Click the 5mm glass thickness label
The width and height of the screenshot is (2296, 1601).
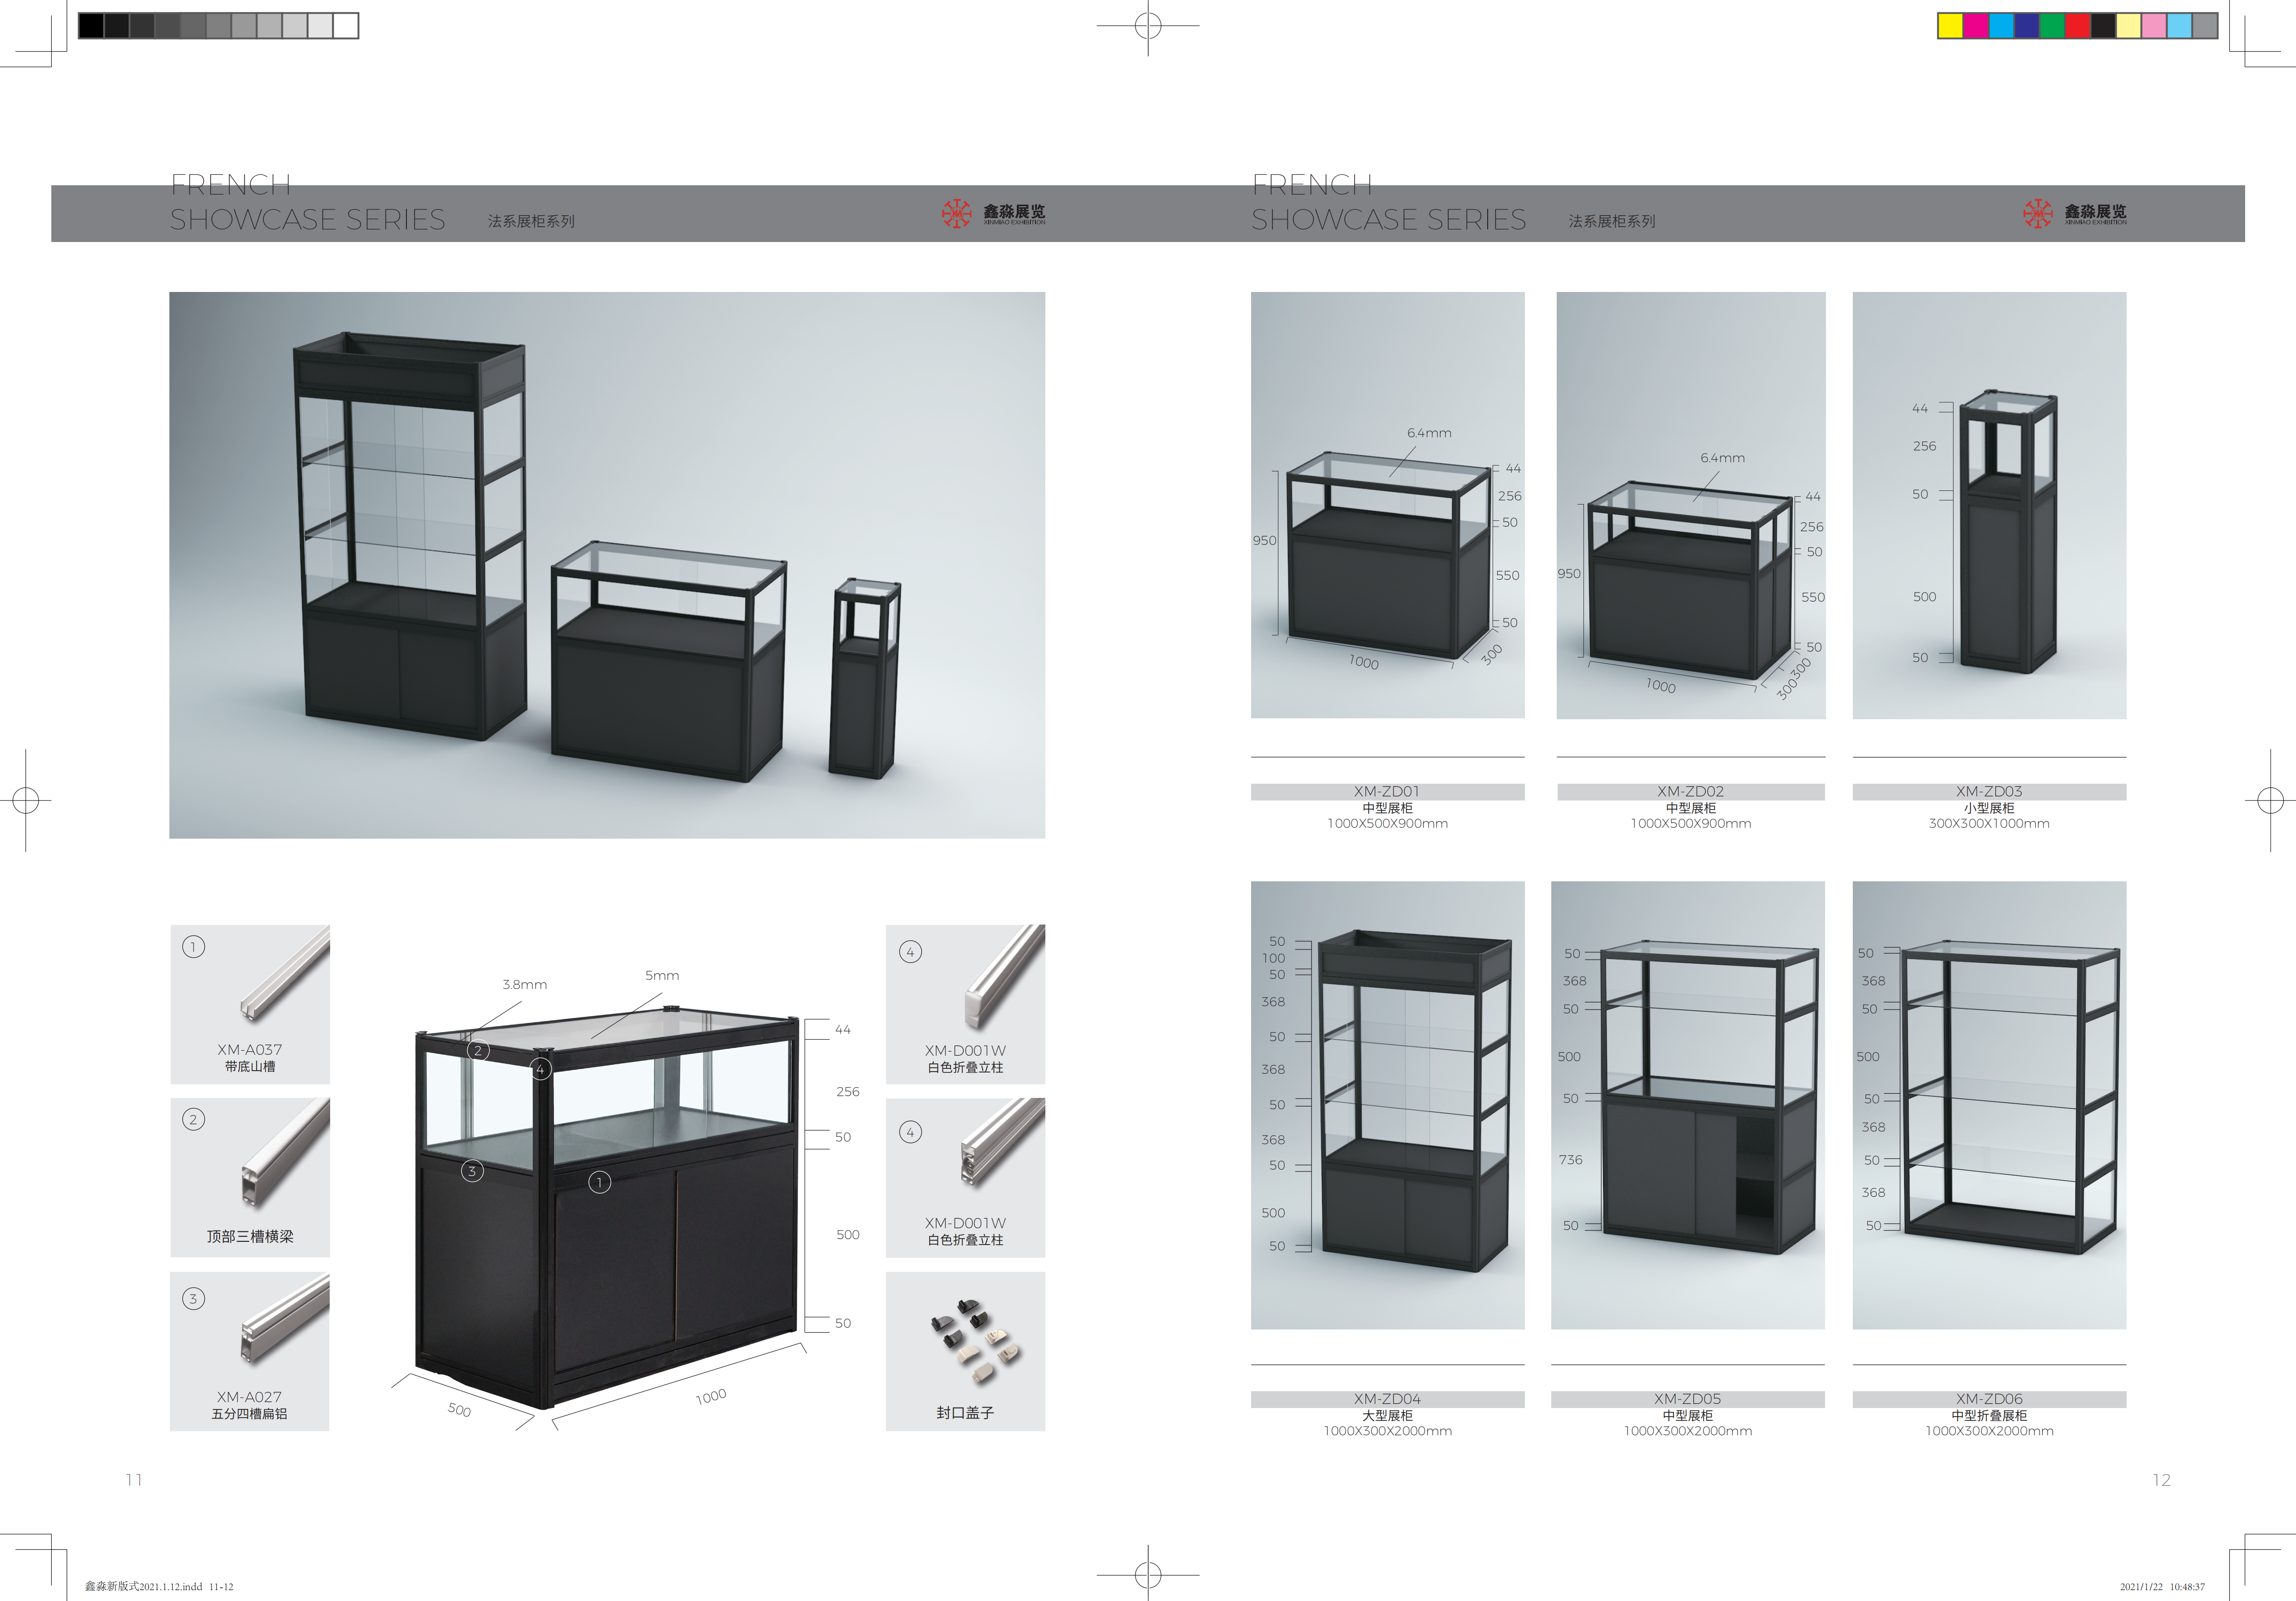tap(662, 976)
